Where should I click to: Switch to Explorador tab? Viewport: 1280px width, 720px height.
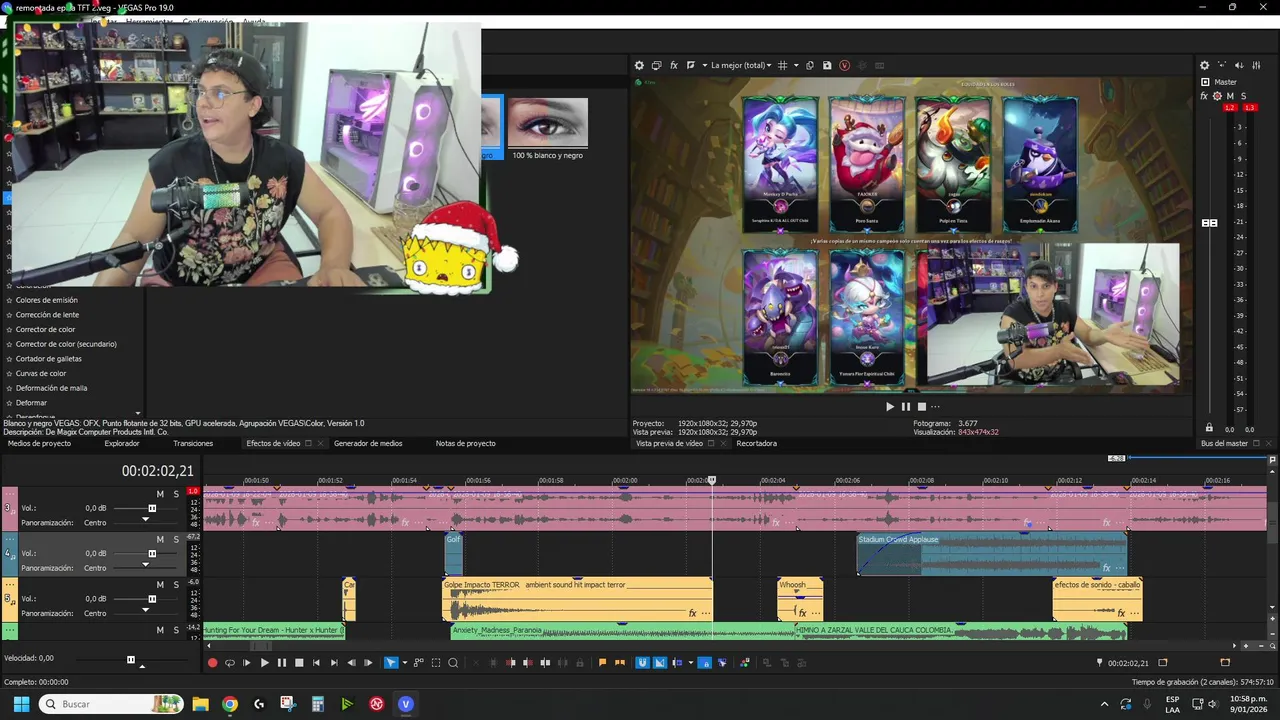click(122, 443)
